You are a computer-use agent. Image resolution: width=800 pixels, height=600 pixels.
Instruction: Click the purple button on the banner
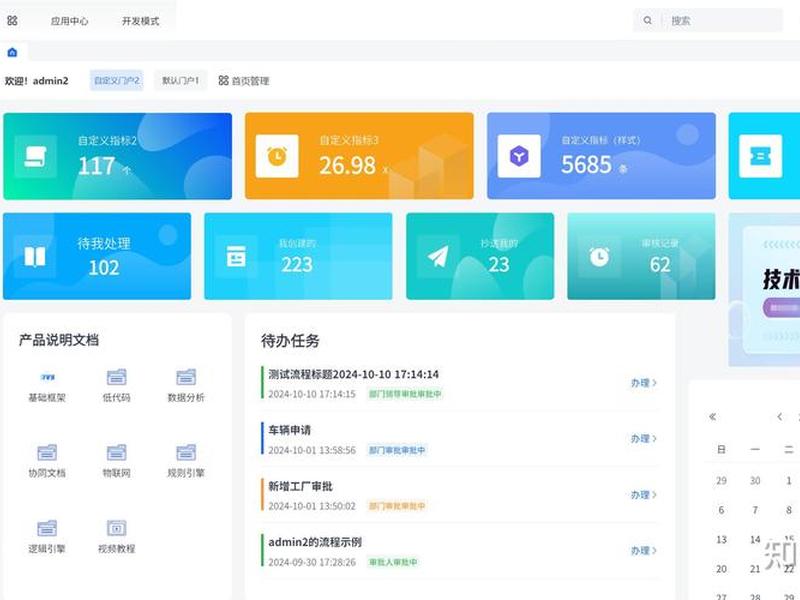click(782, 308)
